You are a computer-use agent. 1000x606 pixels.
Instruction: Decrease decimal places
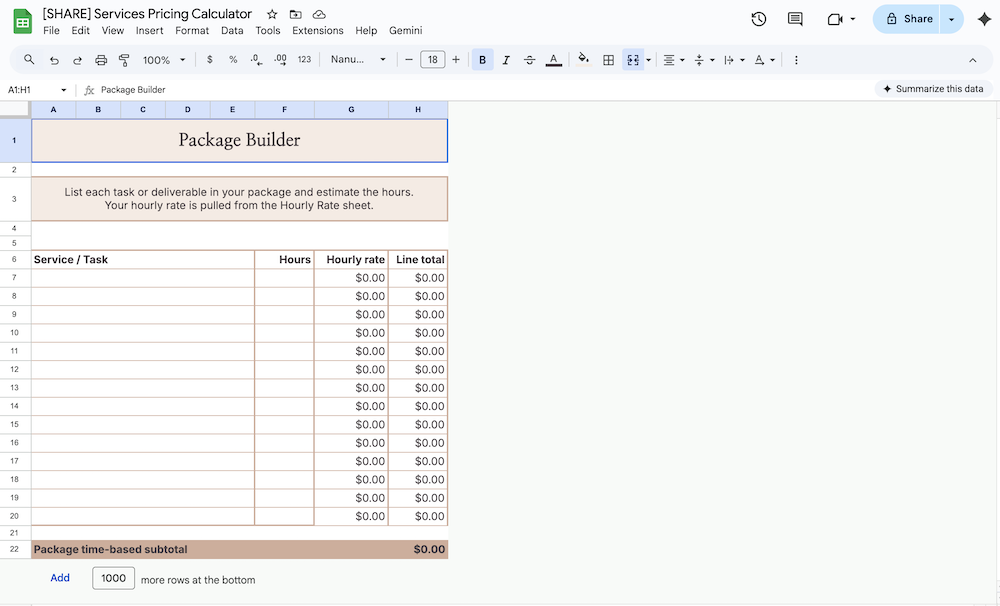point(256,59)
